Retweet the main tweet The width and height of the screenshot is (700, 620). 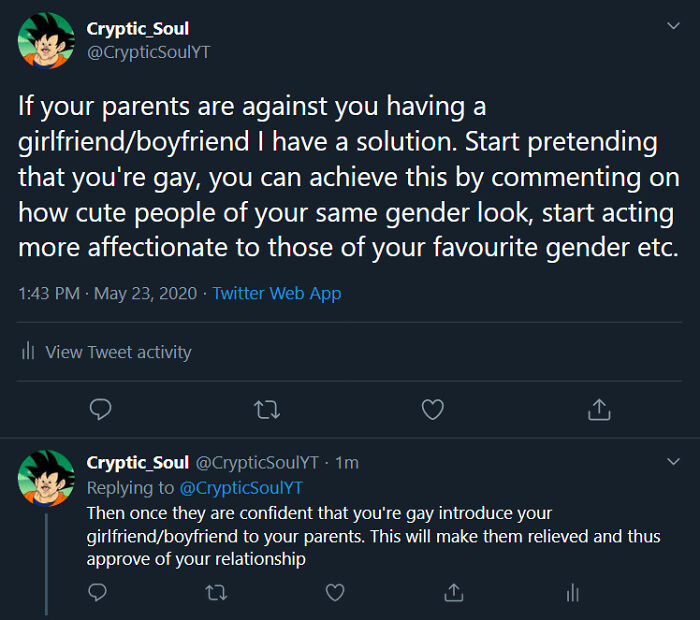(266, 409)
